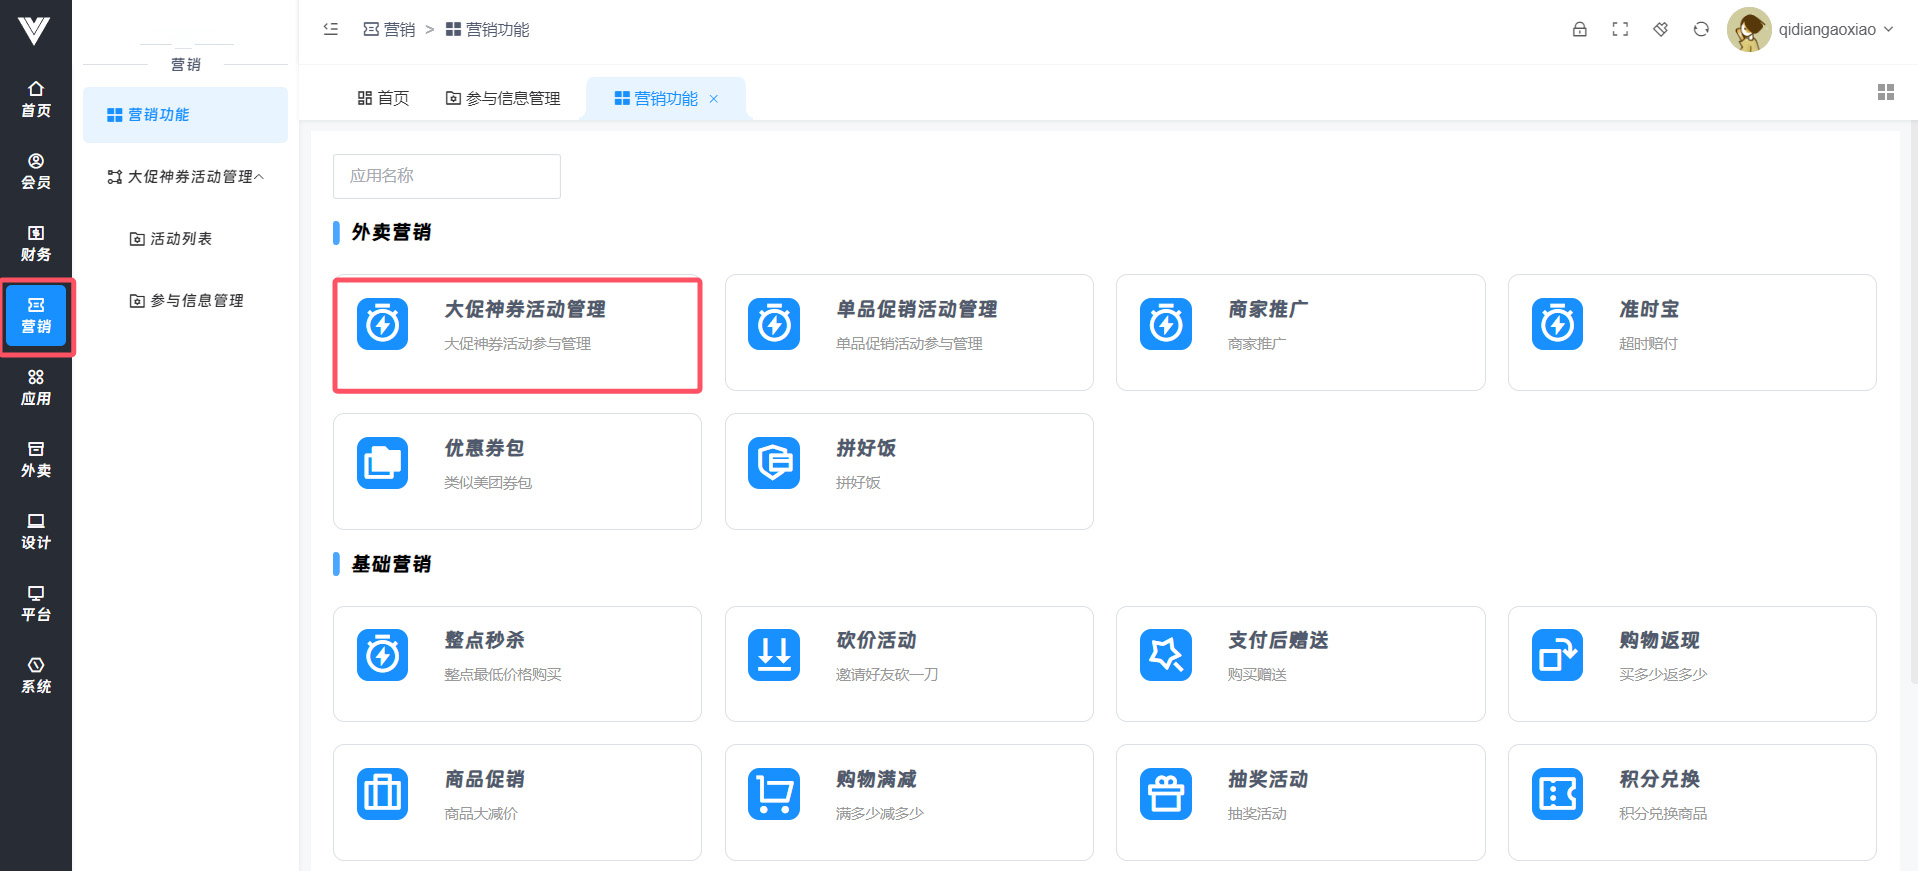
Task: Open the 砍价活动 card
Action: tap(908, 663)
